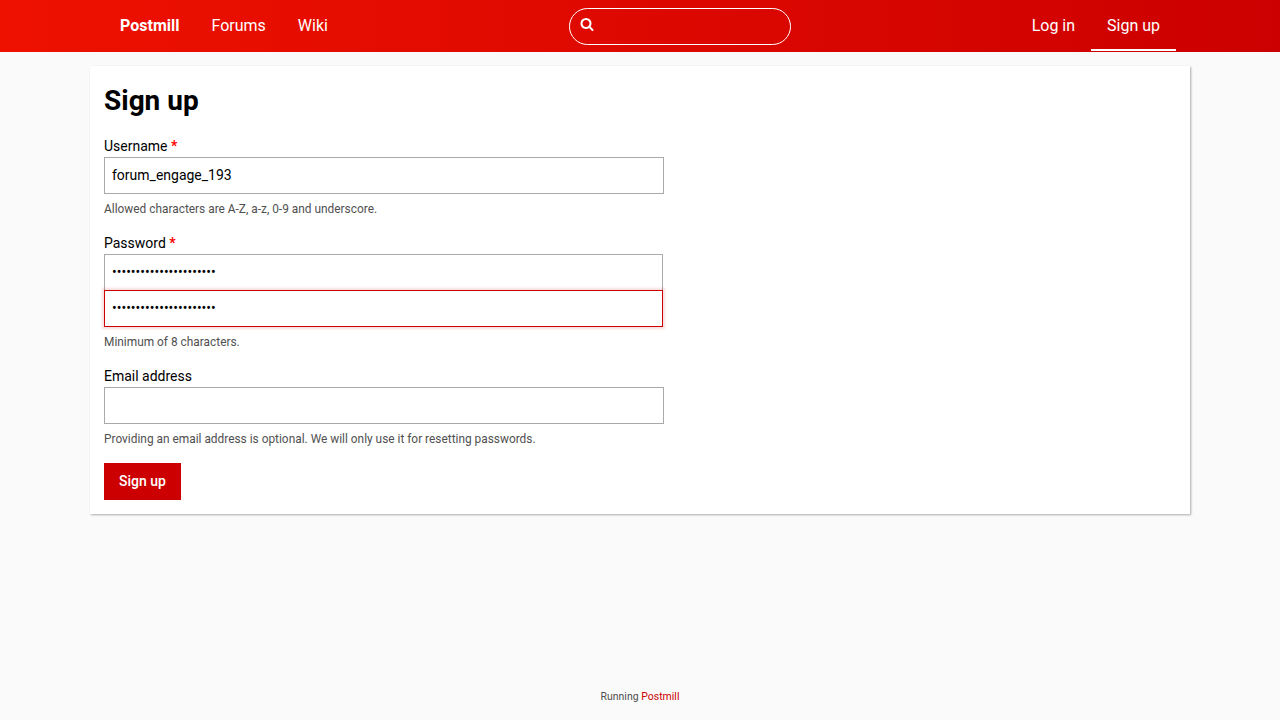Viewport: 1280px width, 720px height.
Task: Focus the first Password field
Action: click(384, 272)
